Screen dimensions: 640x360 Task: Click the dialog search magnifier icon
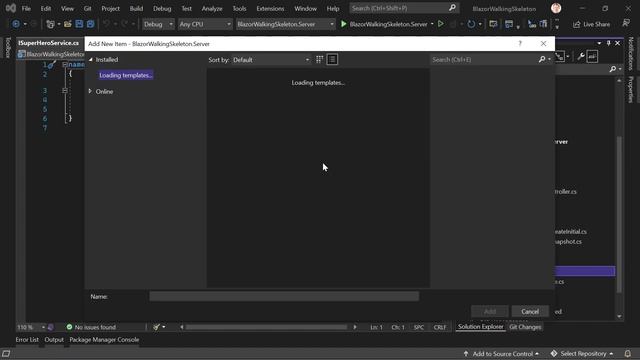coord(542,60)
